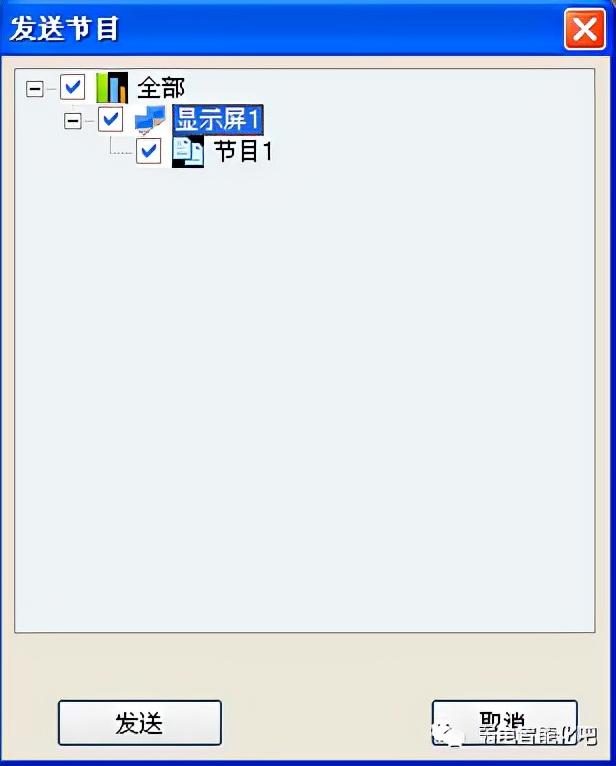This screenshot has height=766, width=616.
Task: Click blank footer area between 发送 and 取消
Action: click(x=326, y=723)
